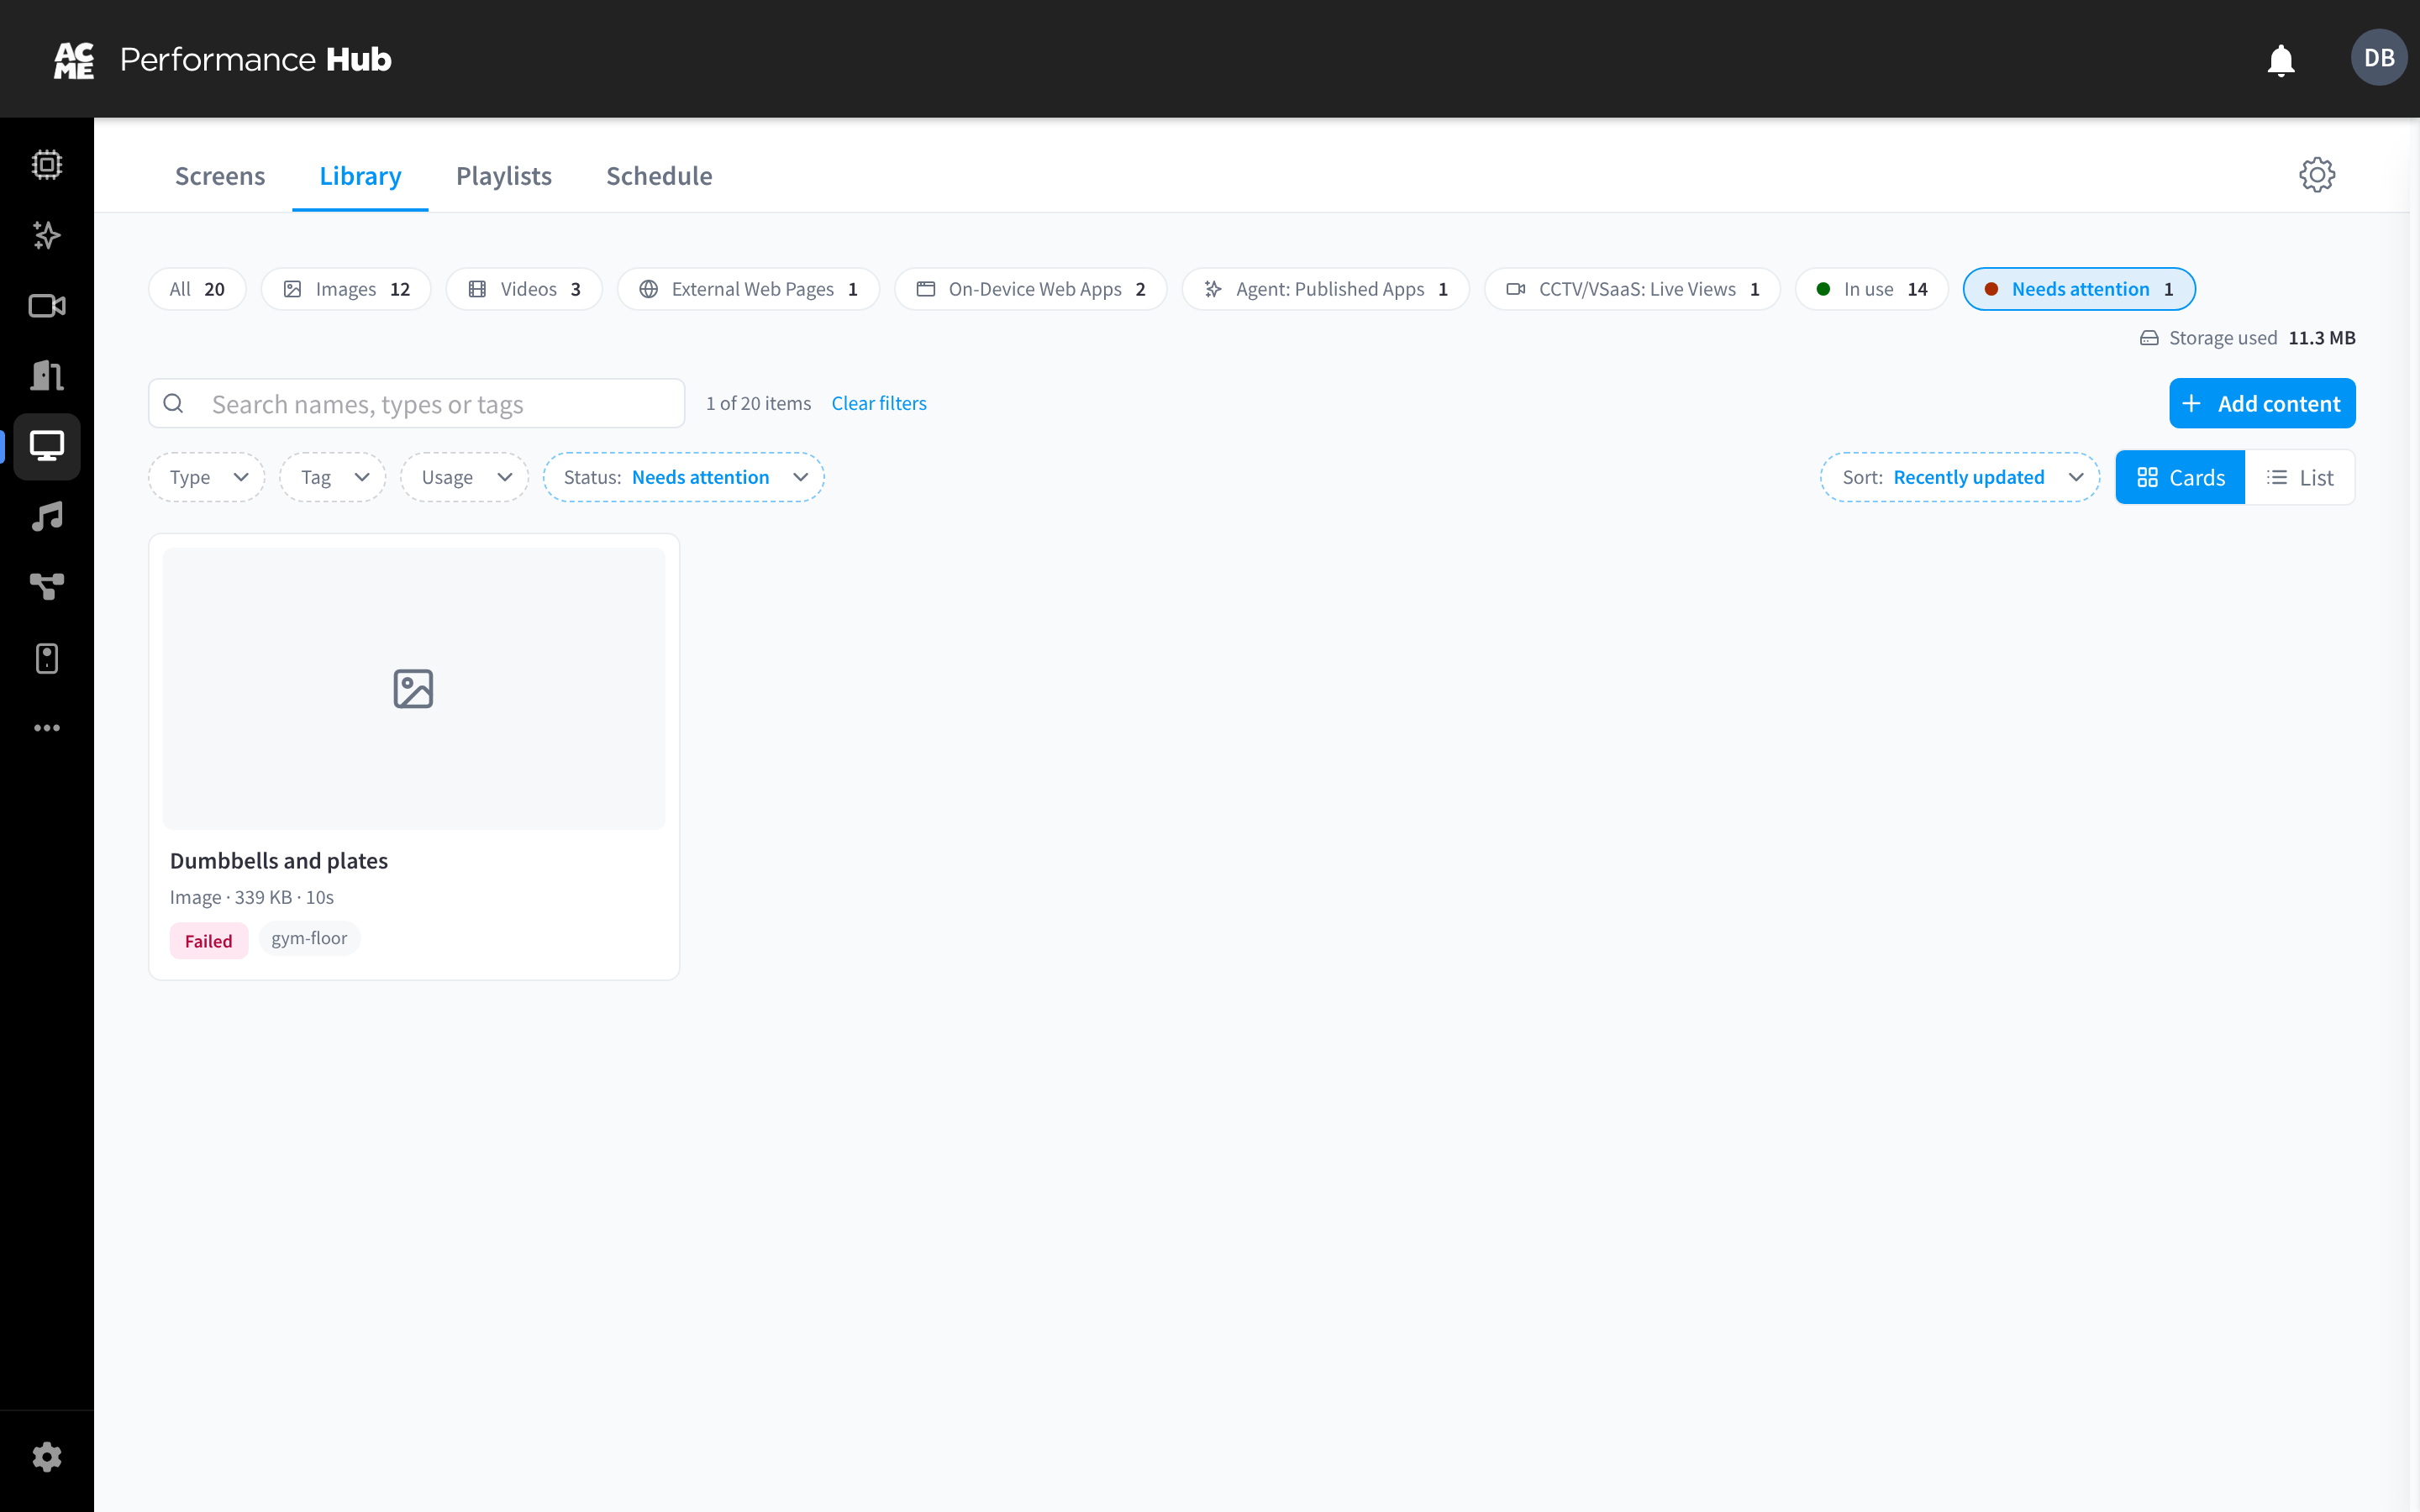Viewport: 2420px width, 1512px height.
Task: Expand the Usage filter dropdown
Action: 464,477
